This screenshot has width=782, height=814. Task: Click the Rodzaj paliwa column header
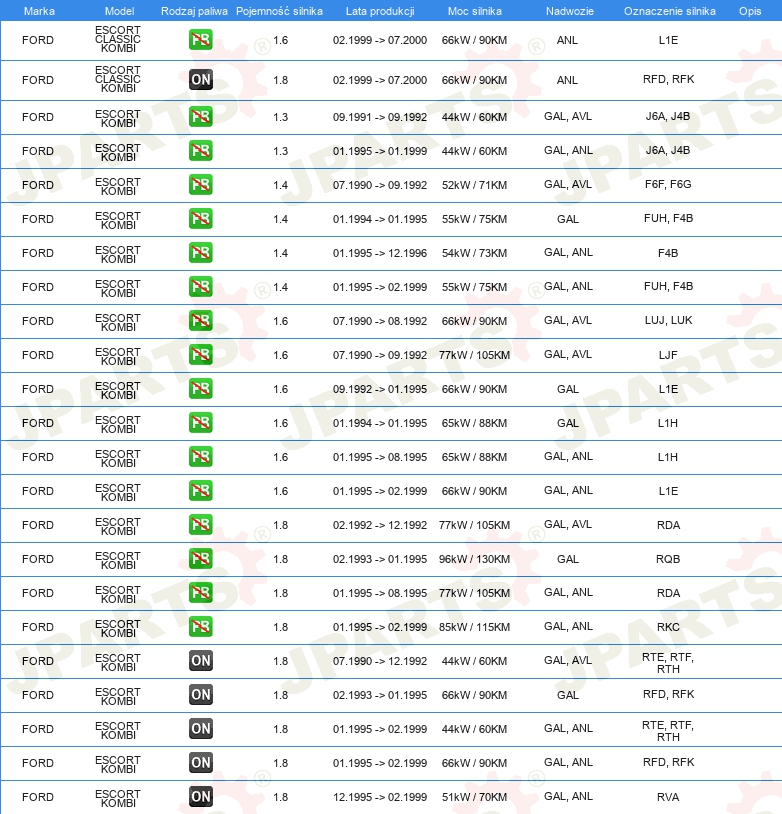point(194,11)
